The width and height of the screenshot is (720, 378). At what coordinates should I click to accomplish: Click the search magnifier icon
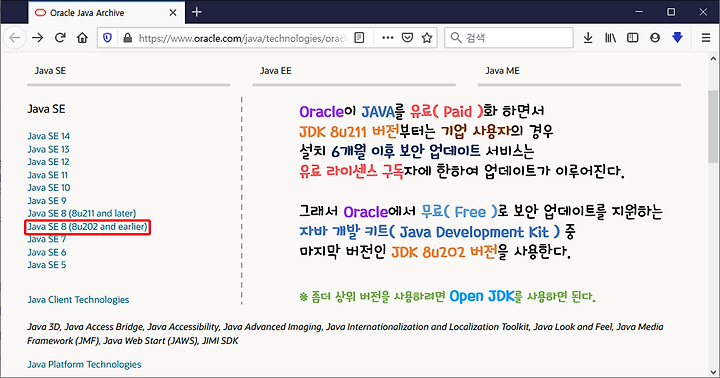coord(456,38)
